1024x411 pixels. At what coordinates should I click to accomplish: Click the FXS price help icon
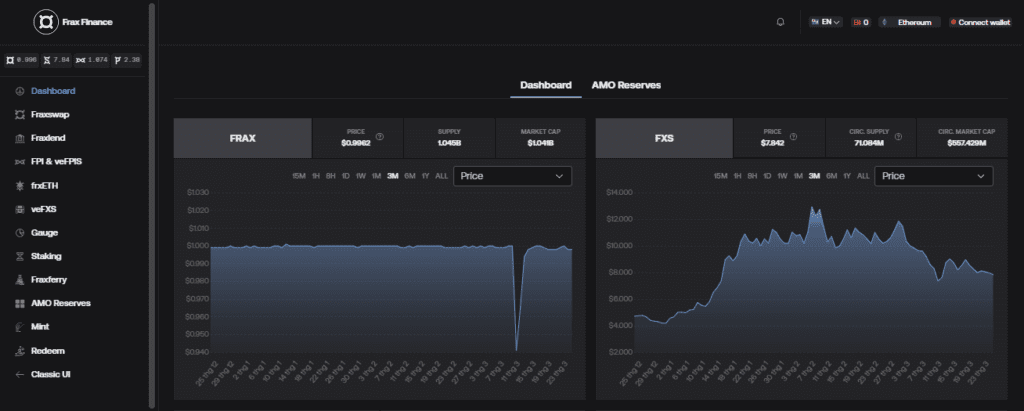(793, 137)
